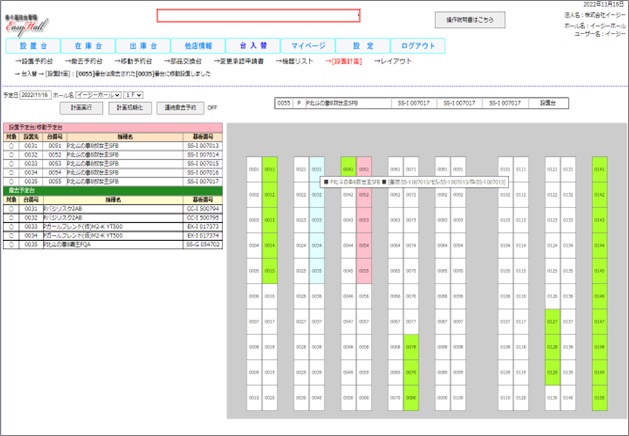Select green machine cell 0011 in layout
Viewport: 629px width, 436px height.
click(x=270, y=170)
